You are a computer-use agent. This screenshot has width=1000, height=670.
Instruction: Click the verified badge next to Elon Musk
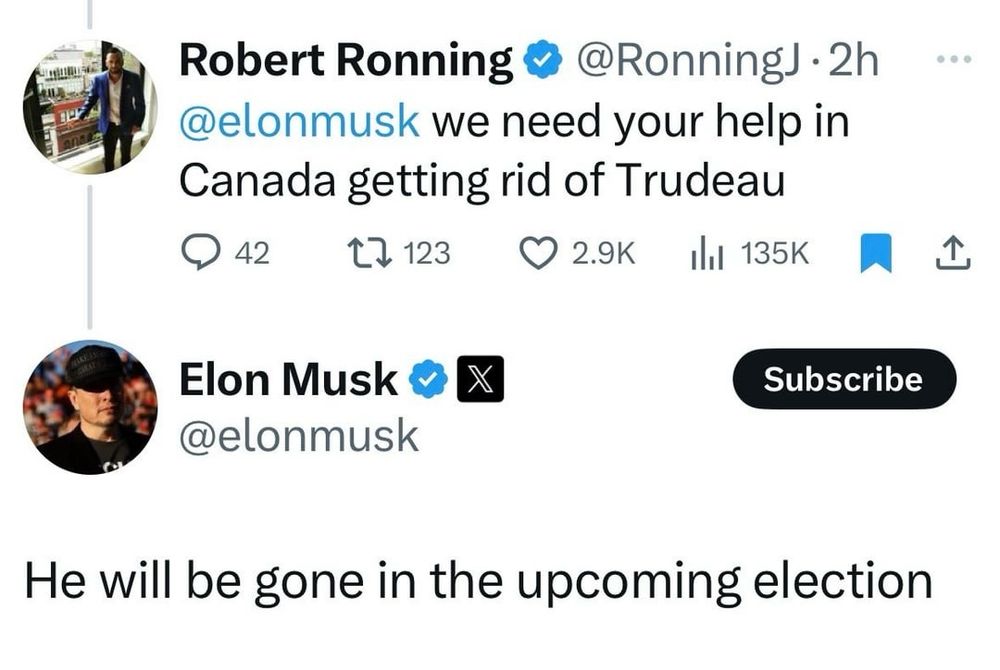coord(429,379)
